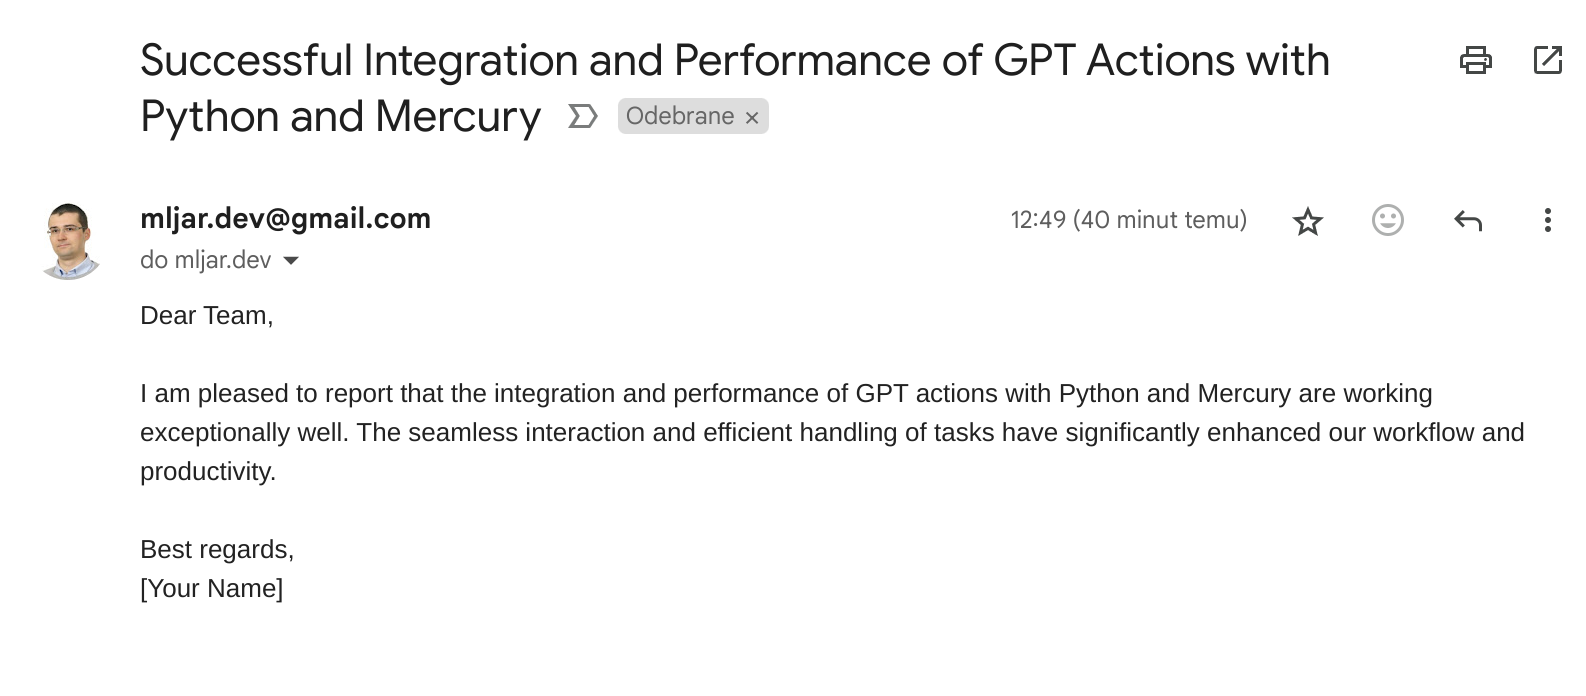Click the Odebrane inbox label chip
The height and width of the screenshot is (696, 1586).
[x=680, y=116]
